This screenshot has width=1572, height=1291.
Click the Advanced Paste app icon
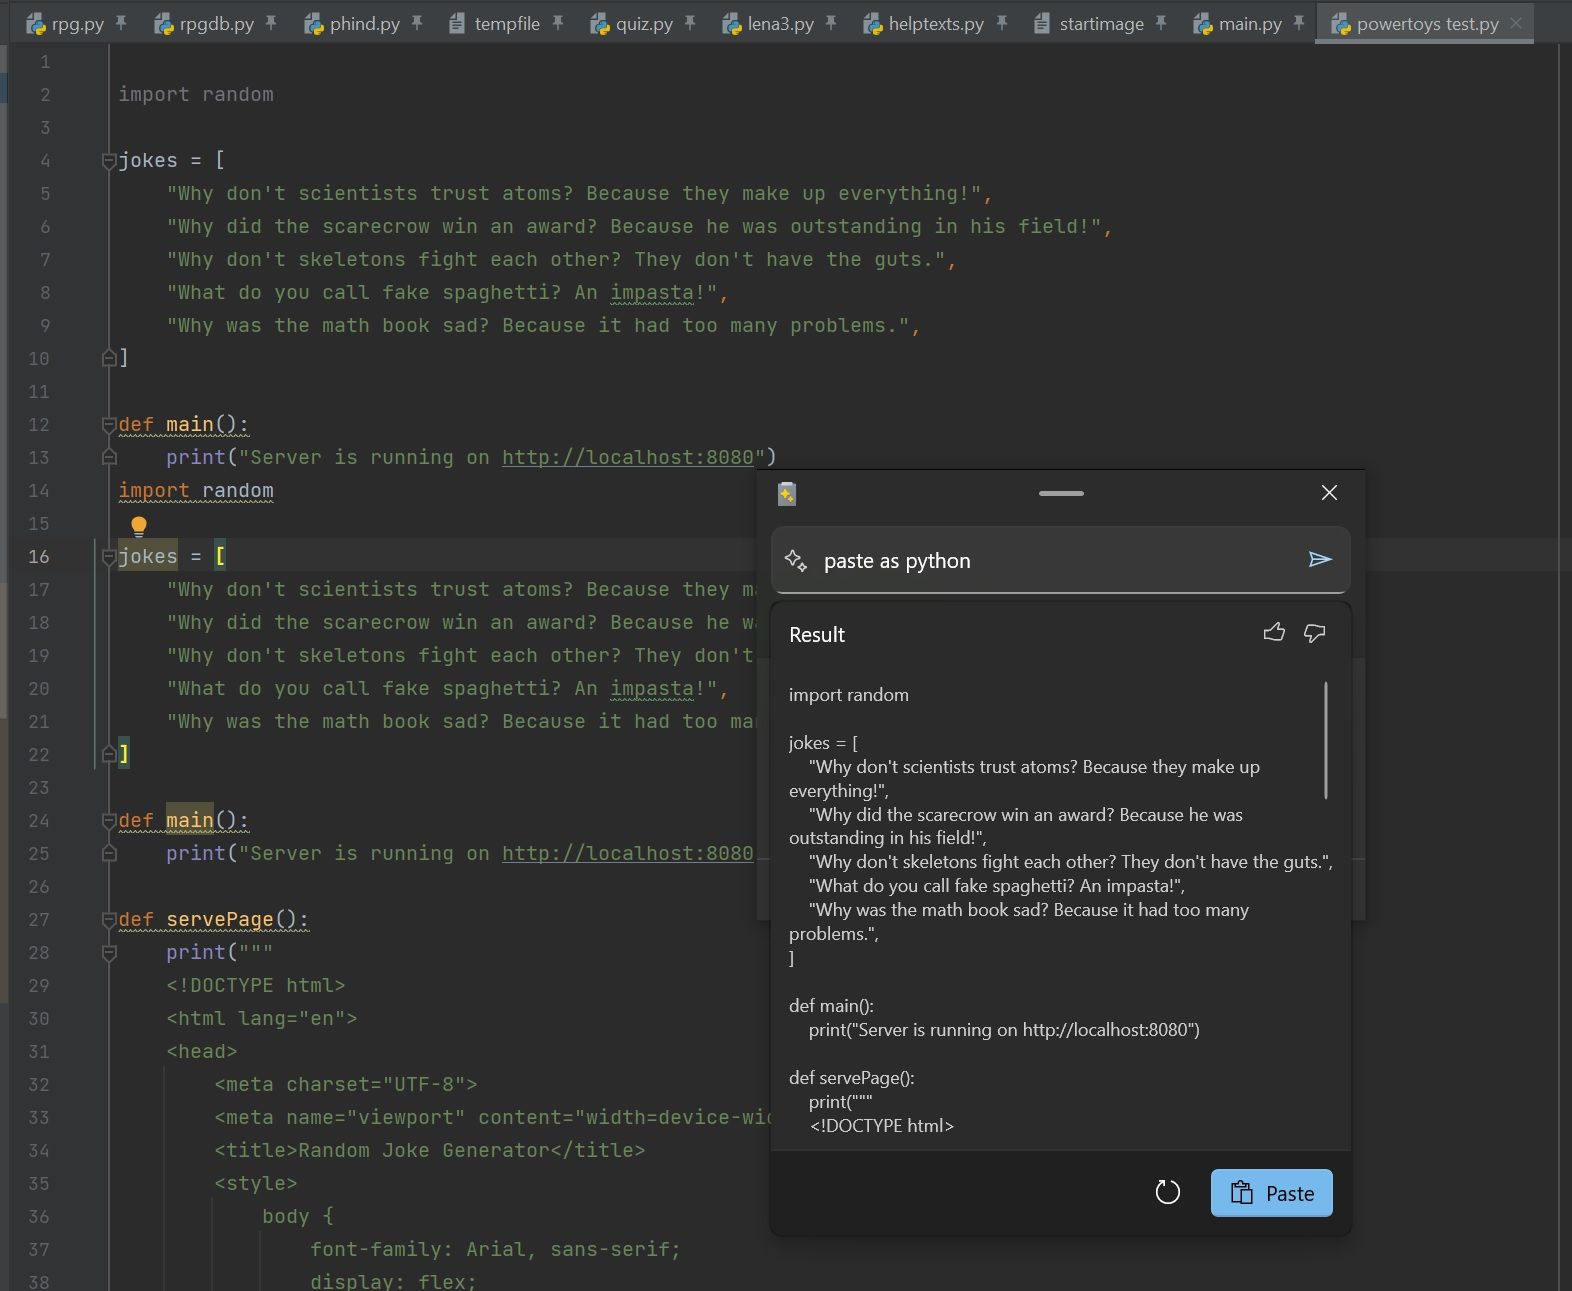tap(787, 493)
